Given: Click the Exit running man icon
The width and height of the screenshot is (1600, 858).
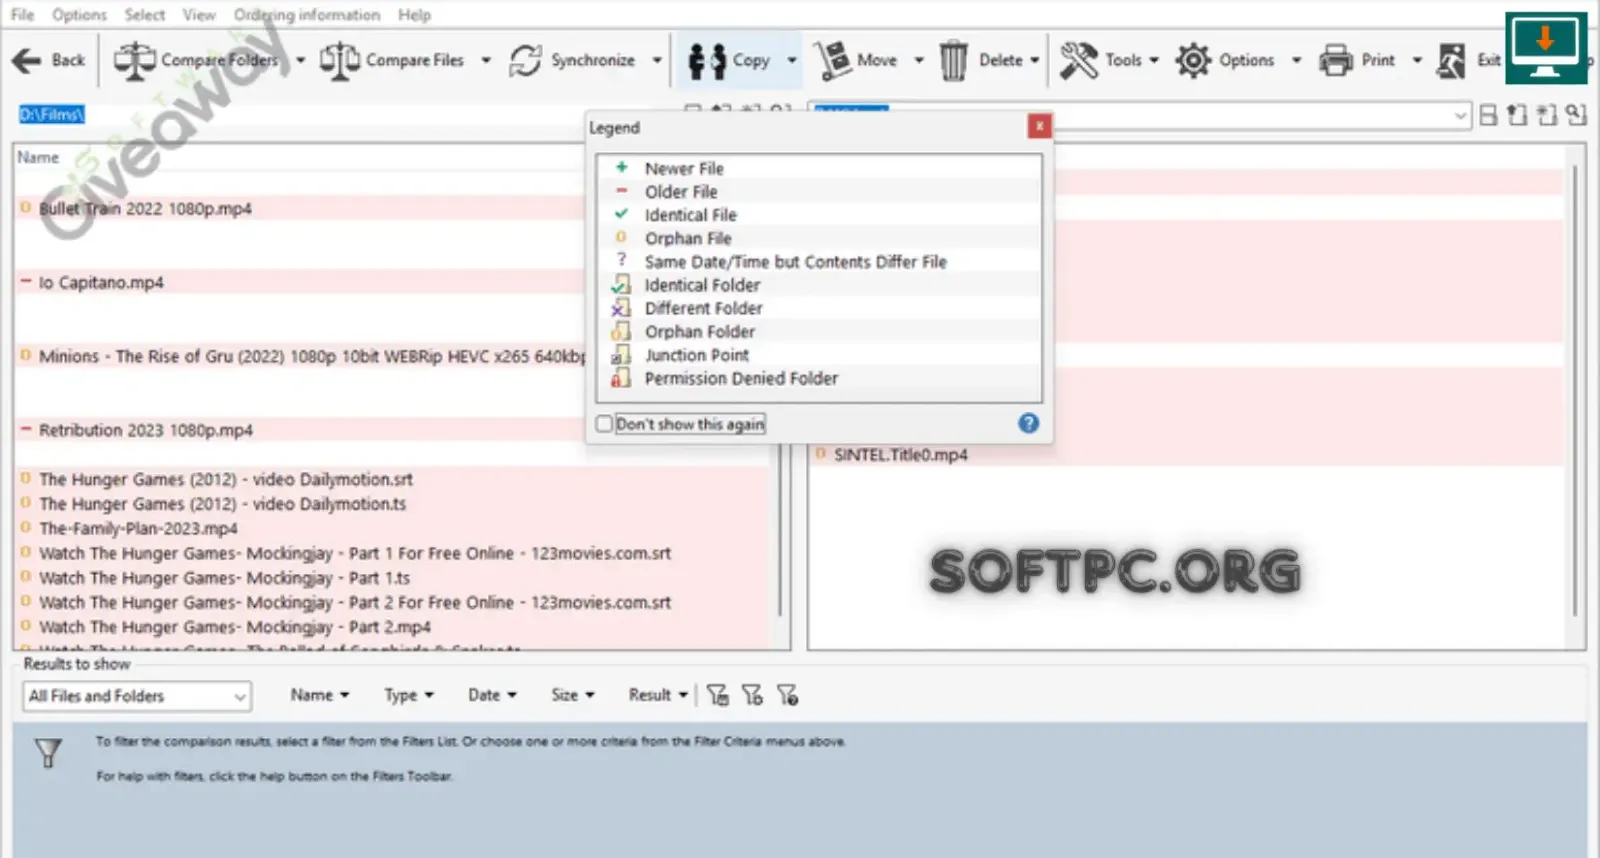Looking at the screenshot, I should pyautogui.click(x=1451, y=60).
